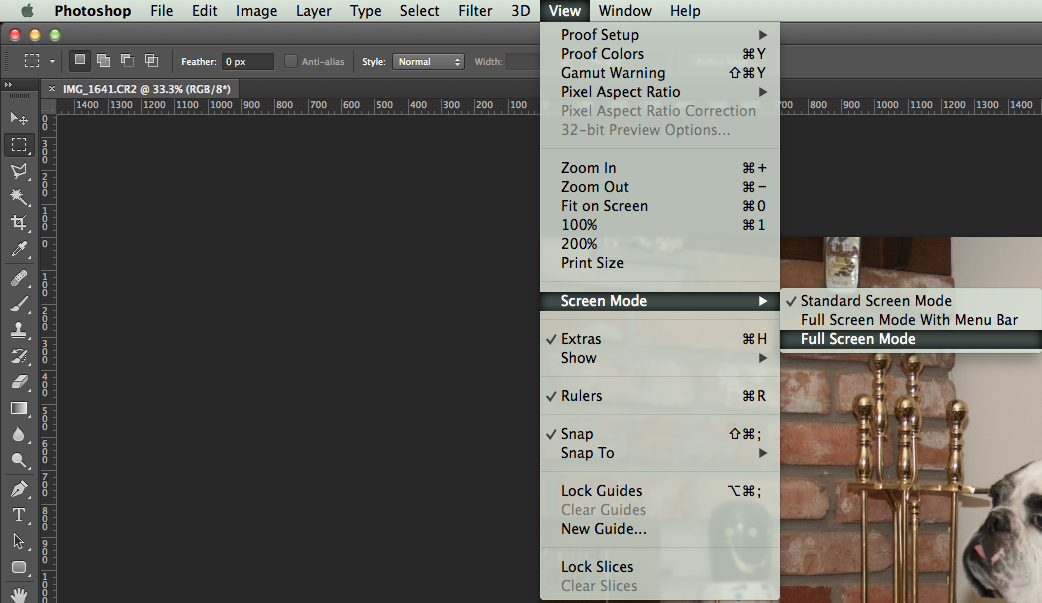This screenshot has height=603, width=1042.
Task: Select the Clone Stamp tool
Action: [19, 330]
